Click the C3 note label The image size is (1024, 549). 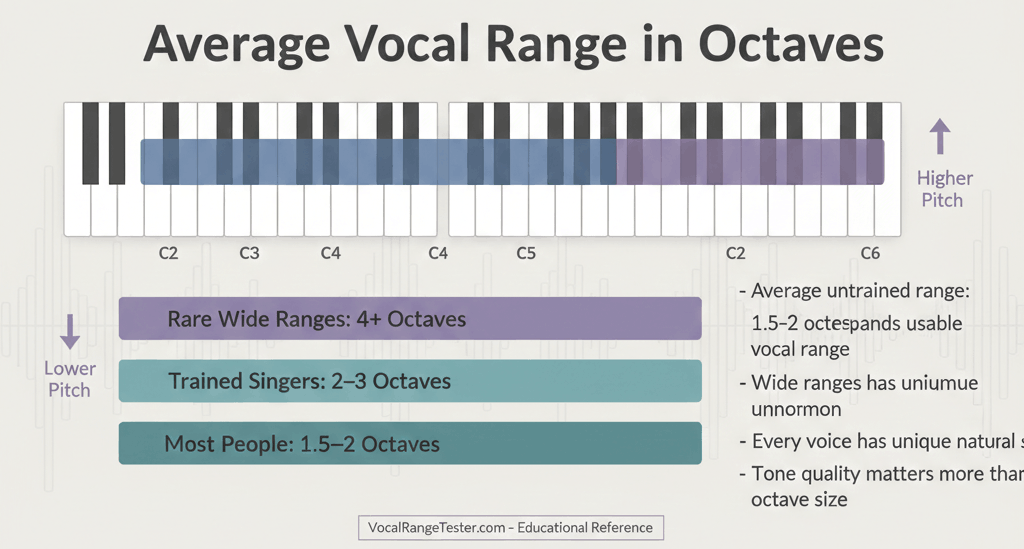click(249, 254)
